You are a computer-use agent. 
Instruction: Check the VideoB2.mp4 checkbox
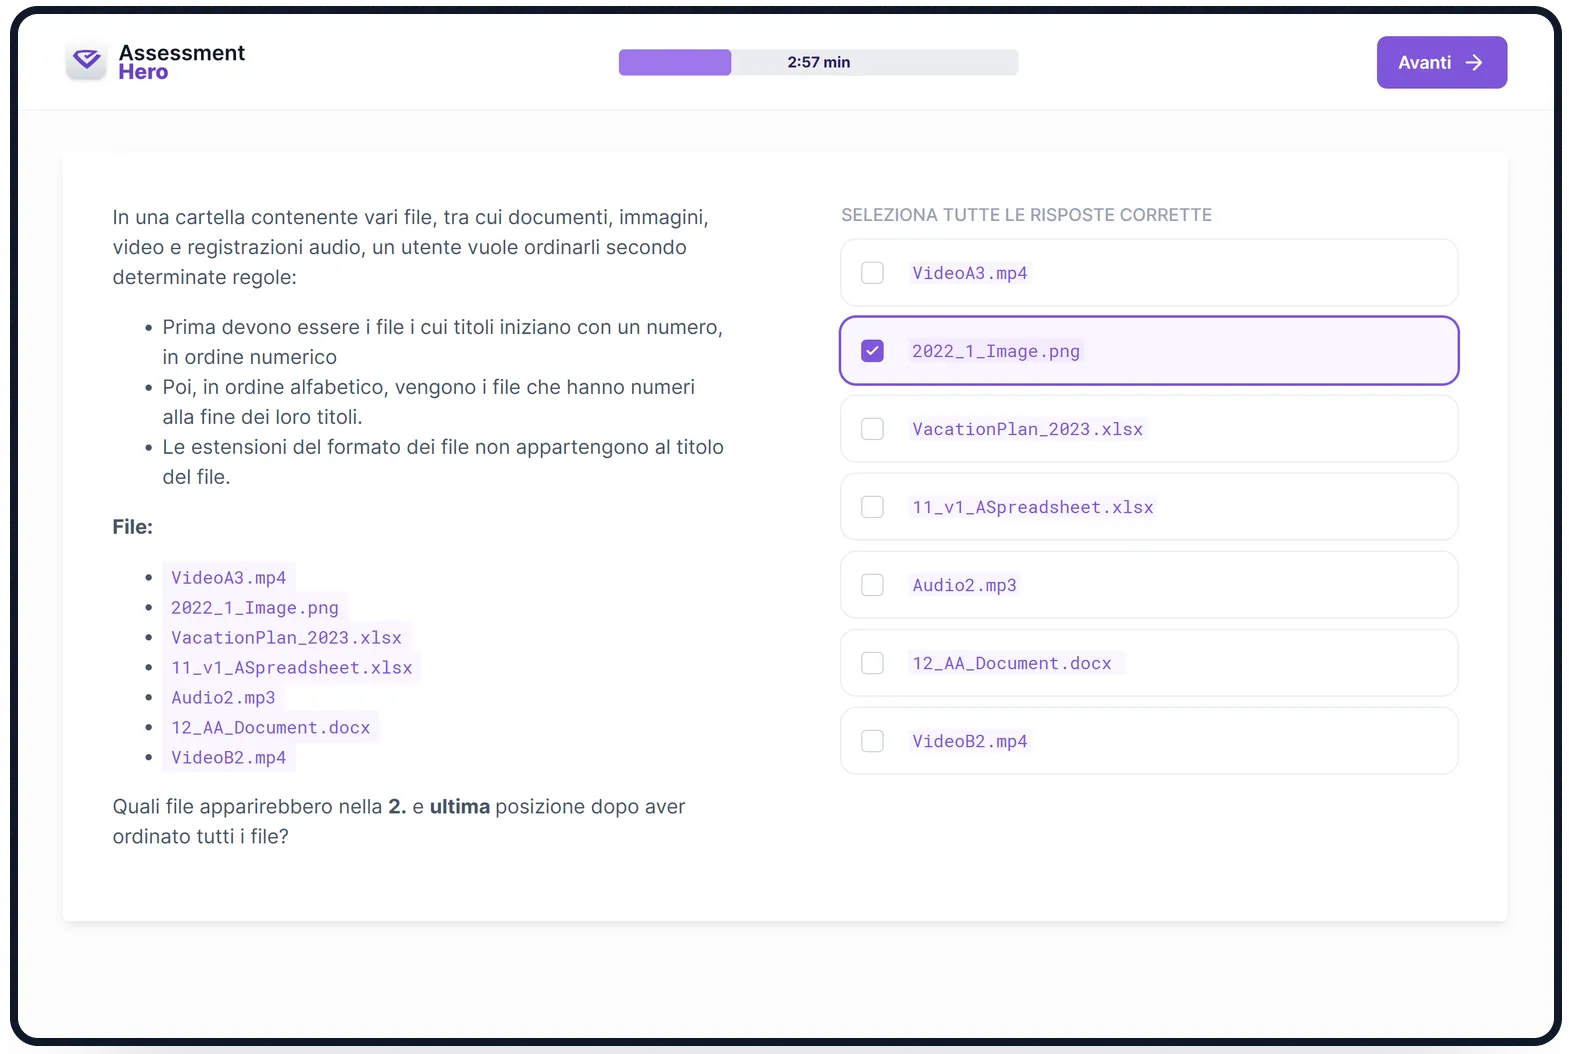872,741
